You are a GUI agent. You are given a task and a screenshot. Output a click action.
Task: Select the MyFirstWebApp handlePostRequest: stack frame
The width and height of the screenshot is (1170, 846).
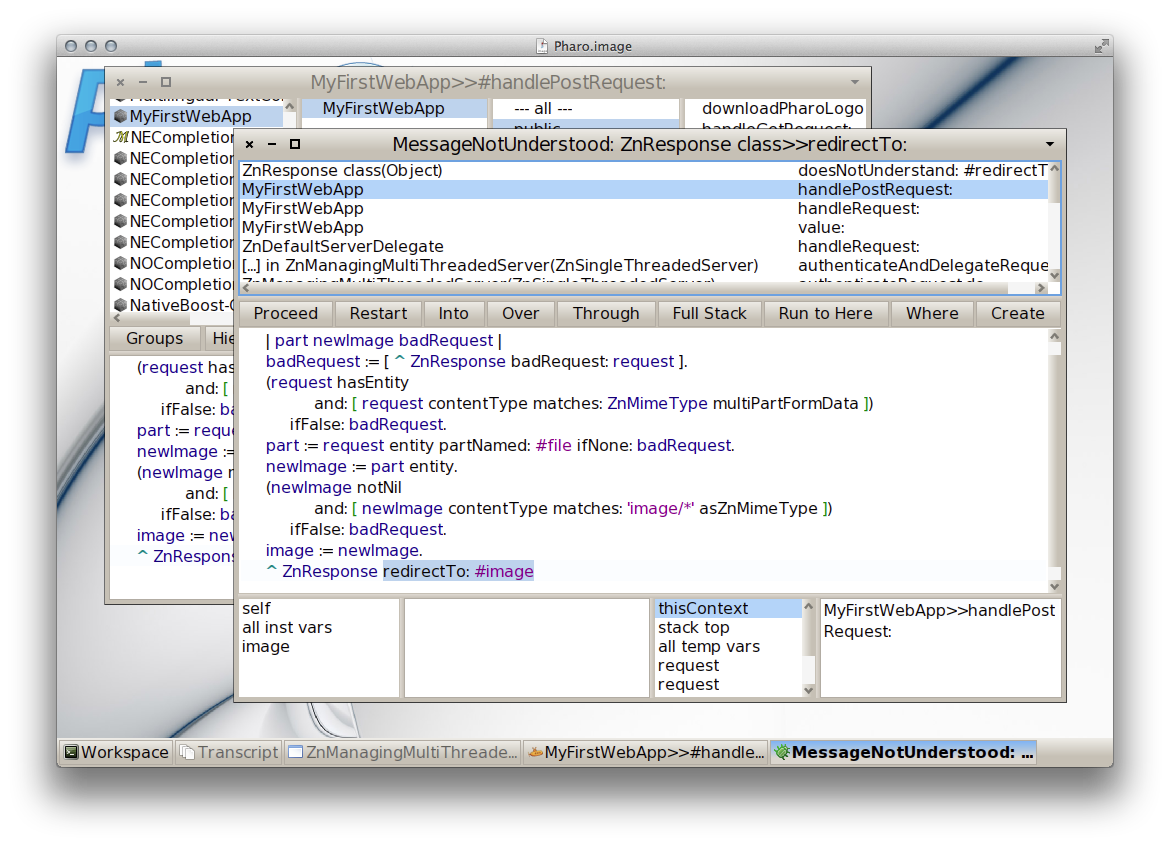[644, 189]
